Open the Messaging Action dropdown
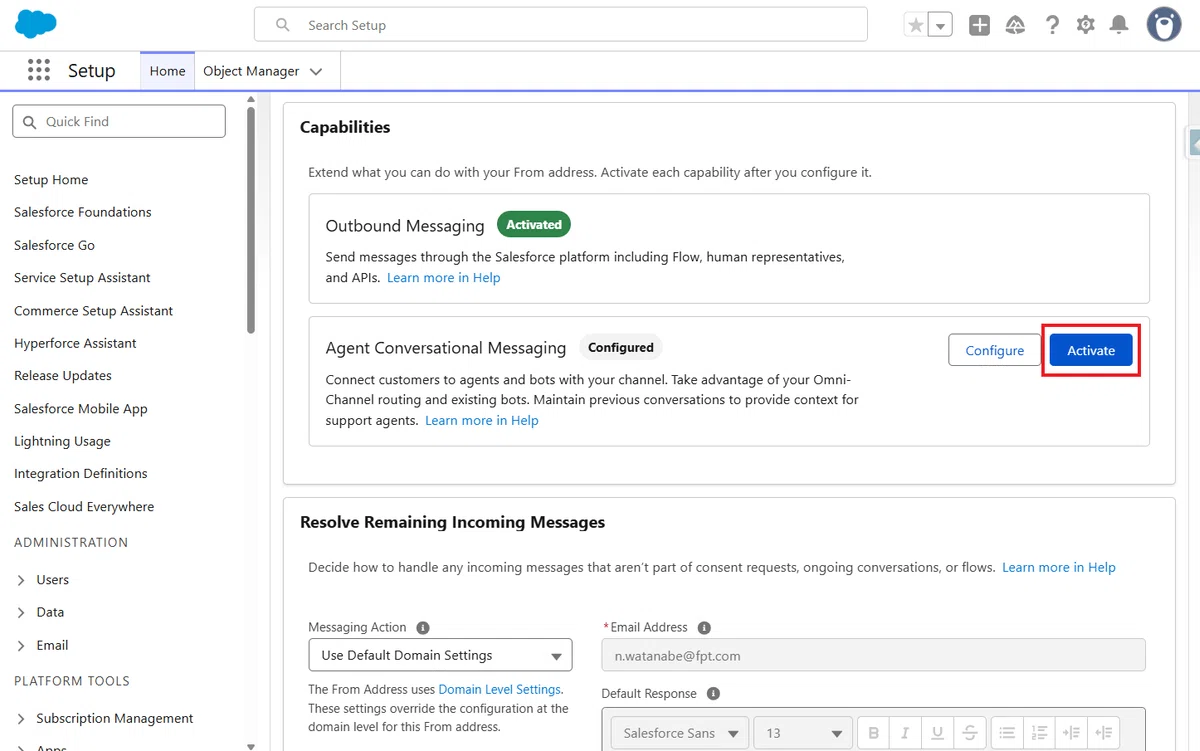The width and height of the screenshot is (1200, 751). tap(440, 655)
